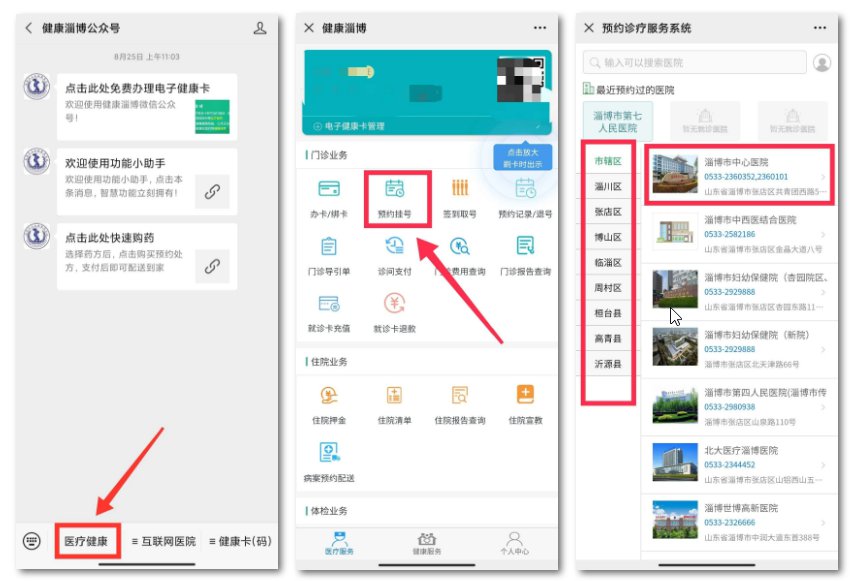Open the 淄博市第四人民医院 photo thumbnail

tap(675, 406)
